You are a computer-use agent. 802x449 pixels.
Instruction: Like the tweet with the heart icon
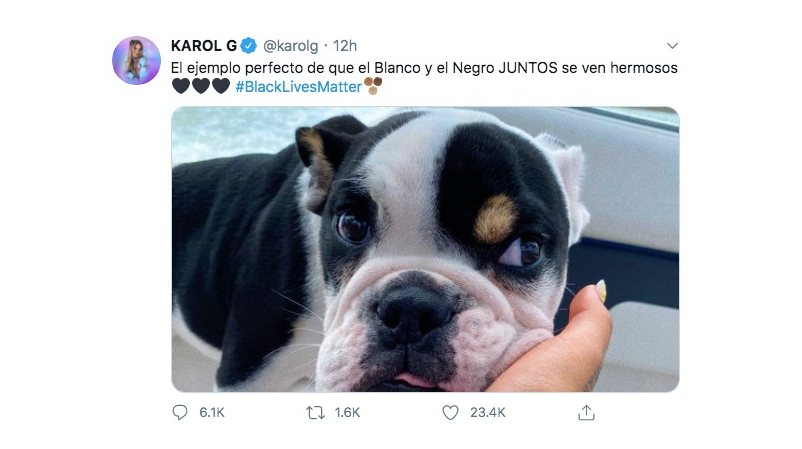(x=450, y=412)
